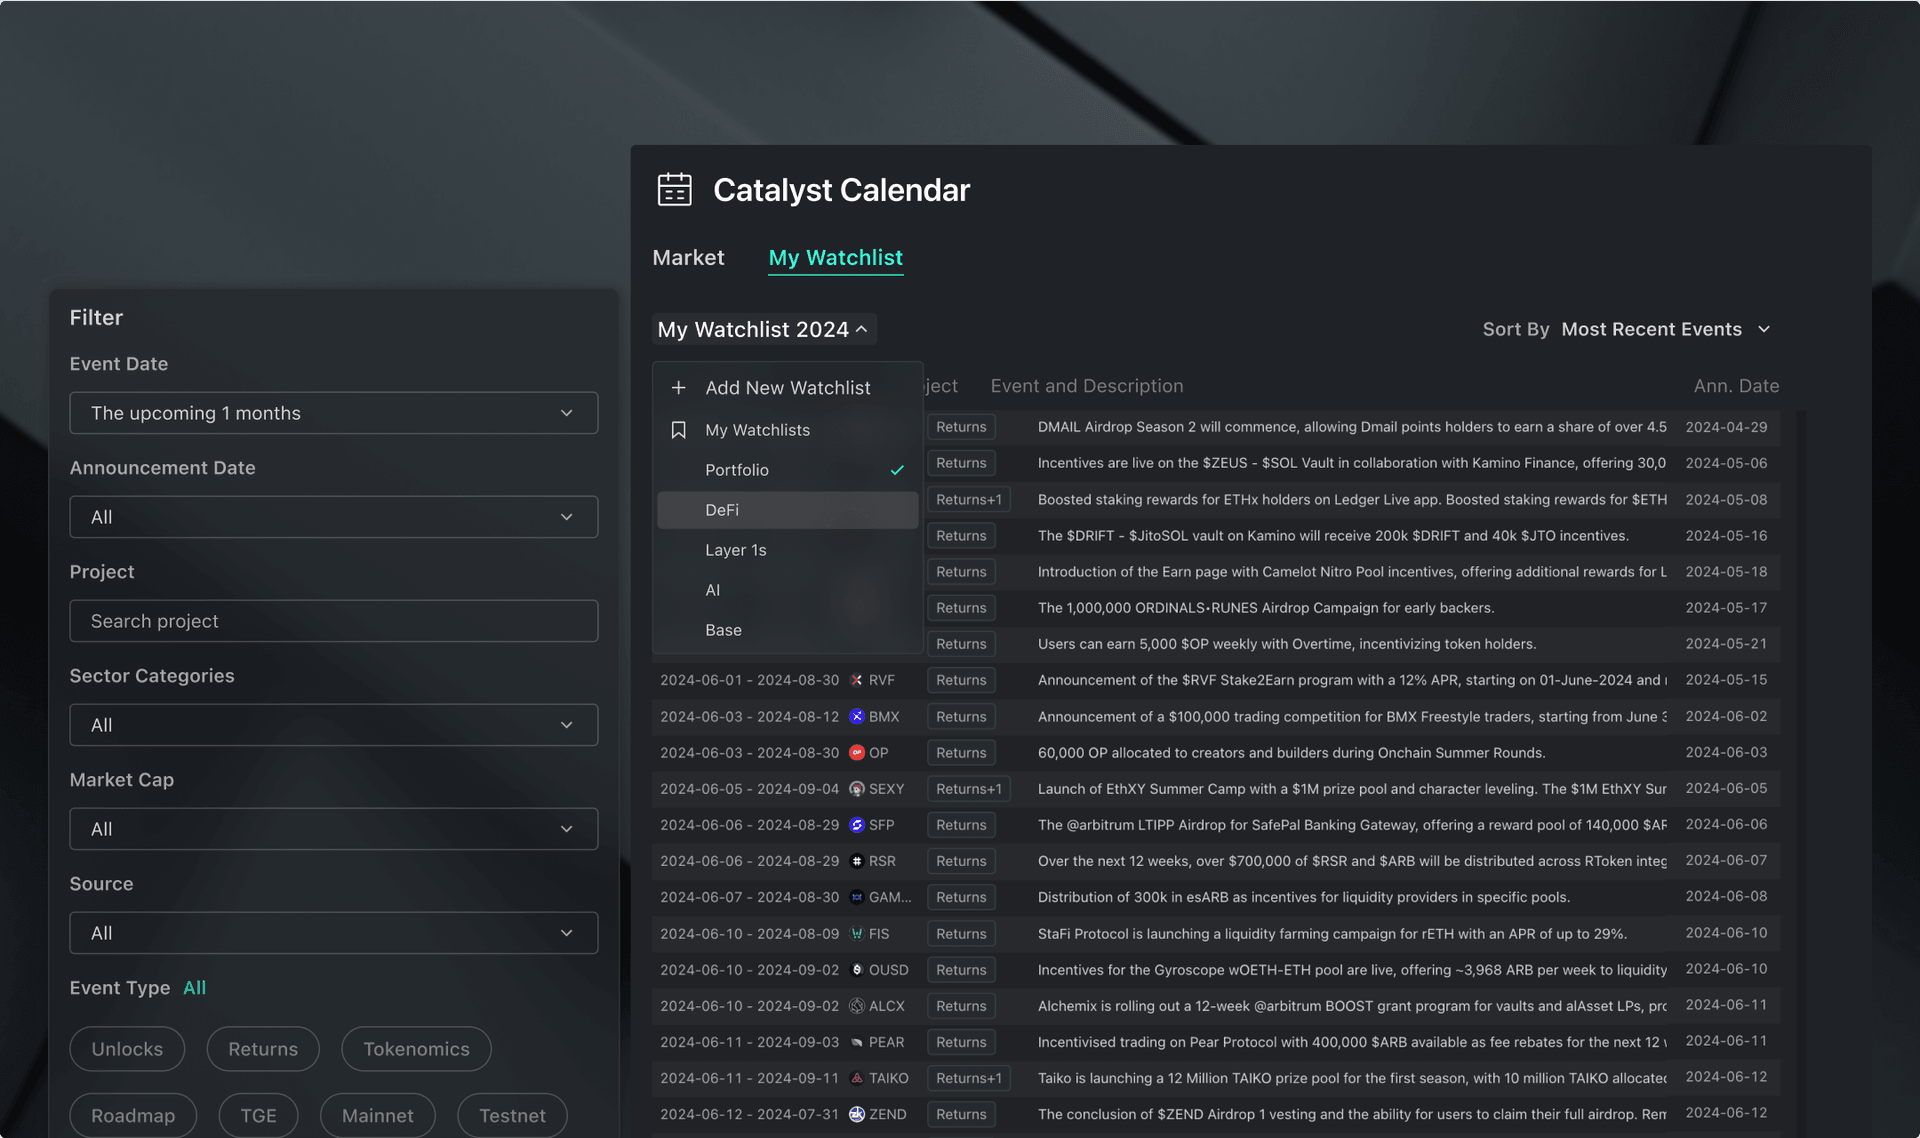Click the ZEND token icon
Viewport: 1920px width, 1138px height.
(857, 1114)
